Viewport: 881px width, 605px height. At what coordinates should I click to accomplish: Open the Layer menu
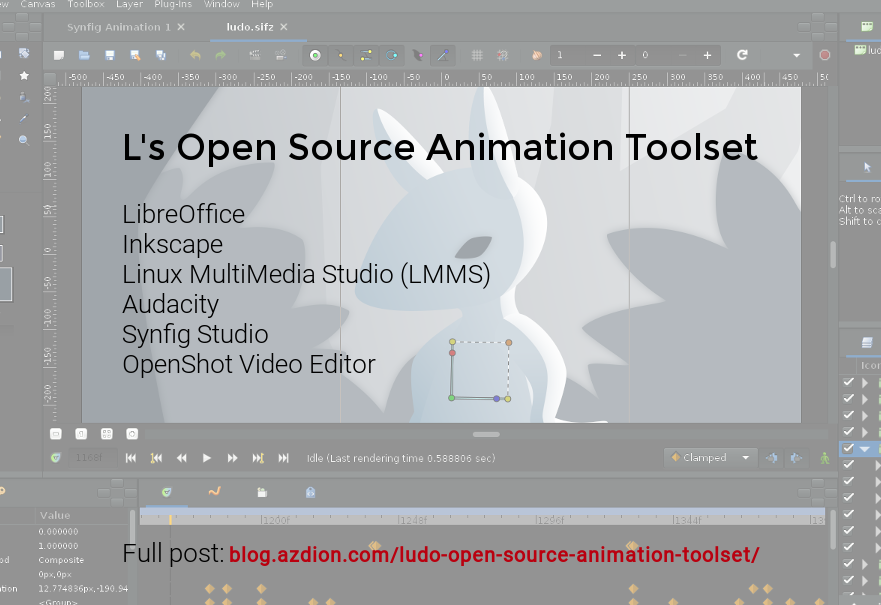click(x=129, y=4)
